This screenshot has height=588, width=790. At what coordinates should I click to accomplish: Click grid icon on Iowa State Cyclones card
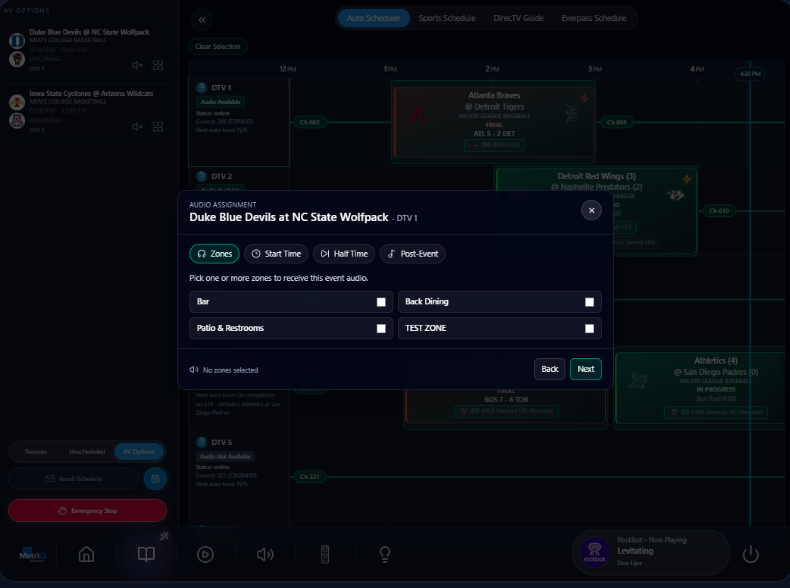(158, 126)
